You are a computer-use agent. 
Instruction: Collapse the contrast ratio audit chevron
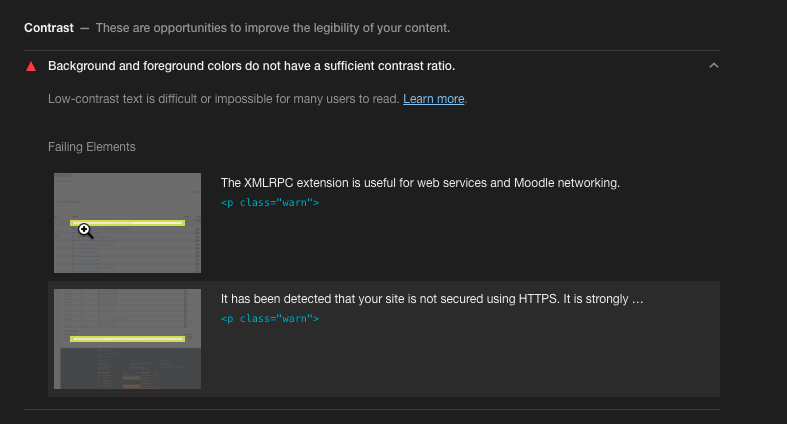(x=713, y=66)
